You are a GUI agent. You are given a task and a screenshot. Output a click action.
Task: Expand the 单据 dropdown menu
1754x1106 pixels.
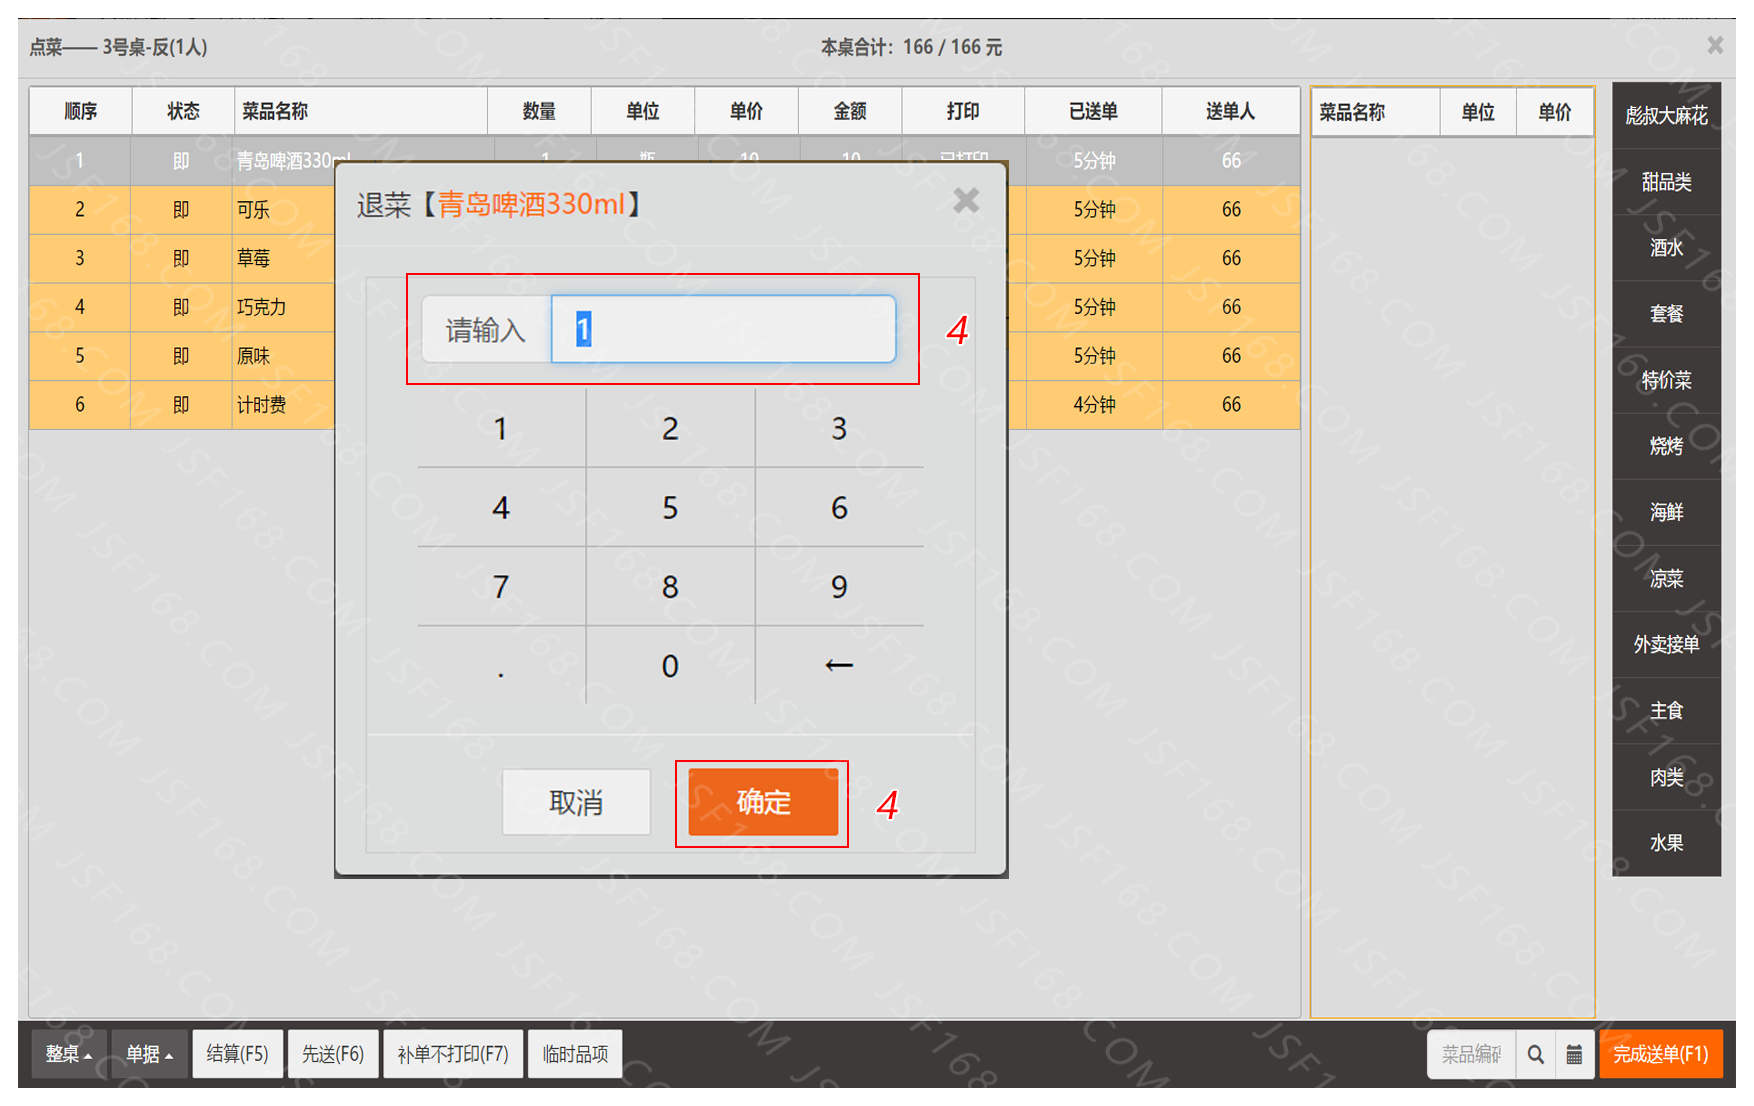pos(149,1054)
